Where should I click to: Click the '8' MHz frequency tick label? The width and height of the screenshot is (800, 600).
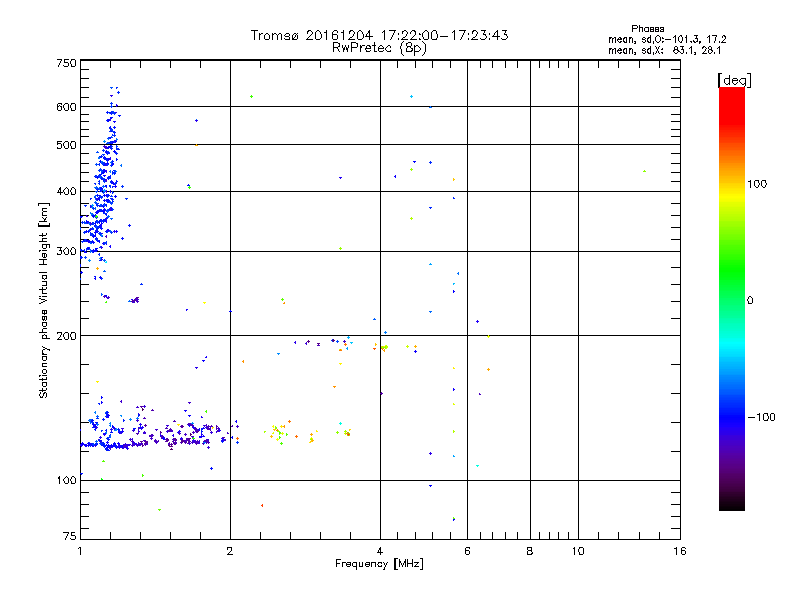[530, 551]
